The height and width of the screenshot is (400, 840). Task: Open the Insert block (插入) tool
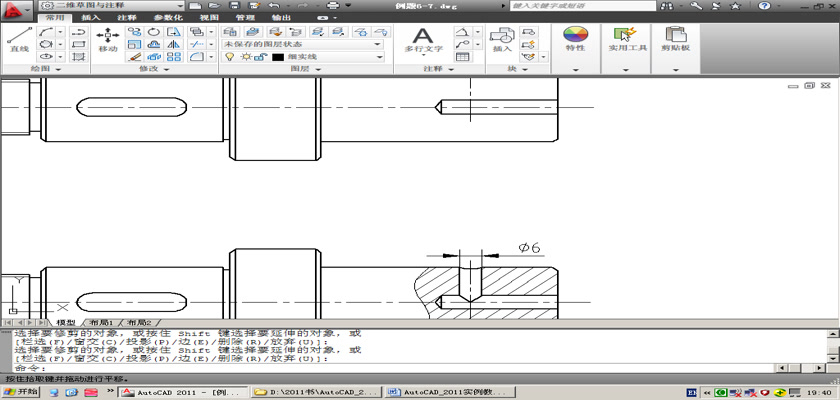[501, 38]
